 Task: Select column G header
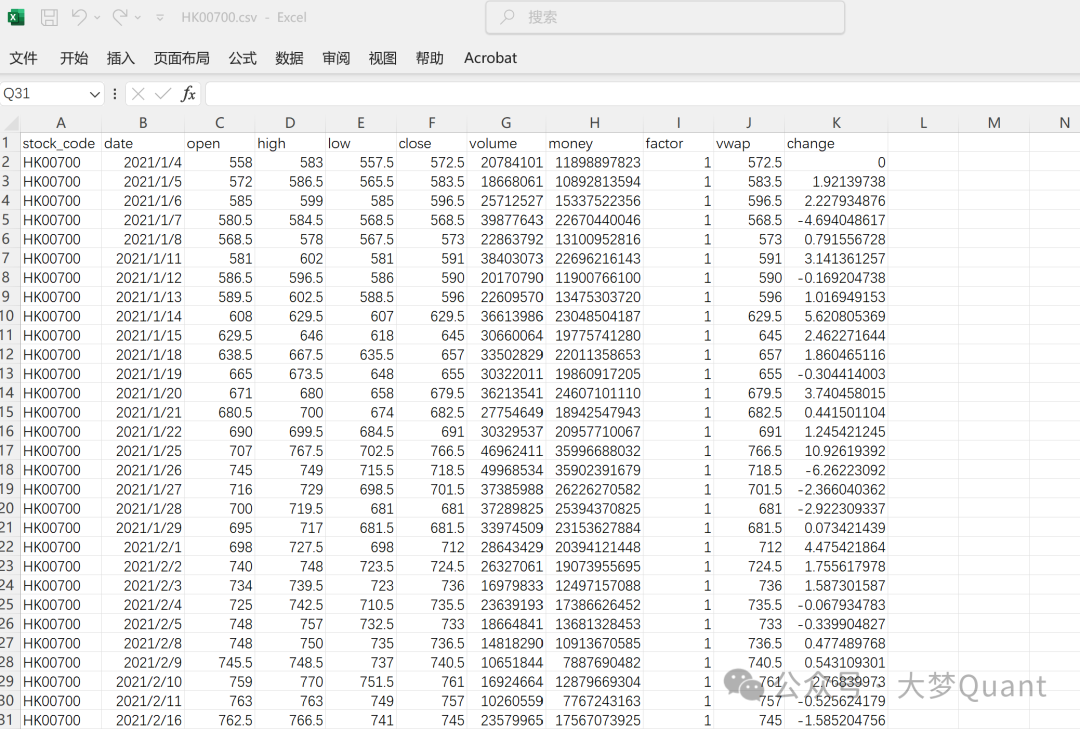(506, 123)
